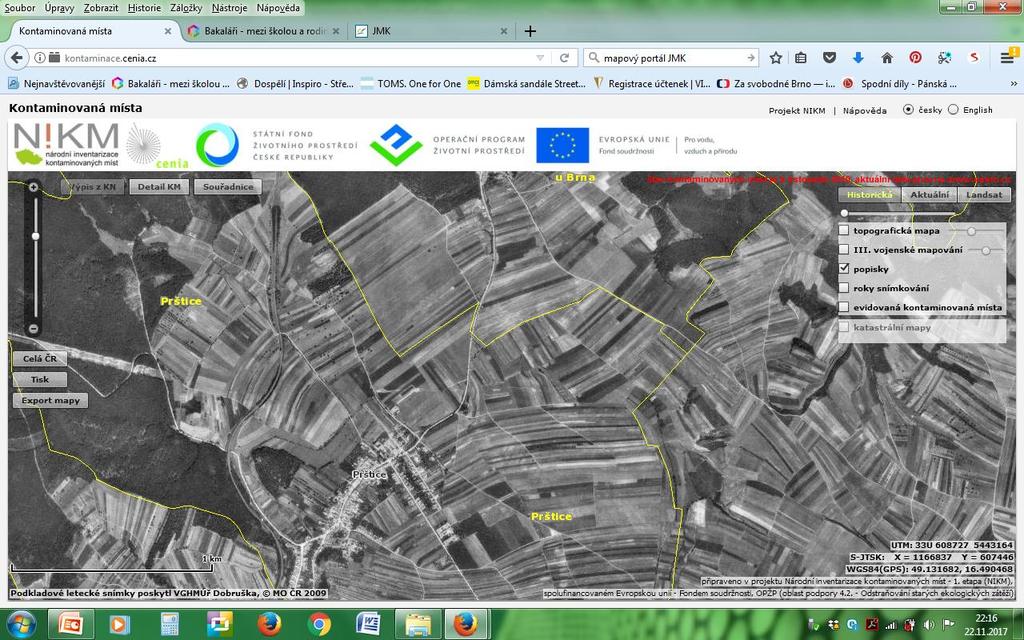
Task: Enable the topografická mapa layer checkbox
Action: point(844,231)
